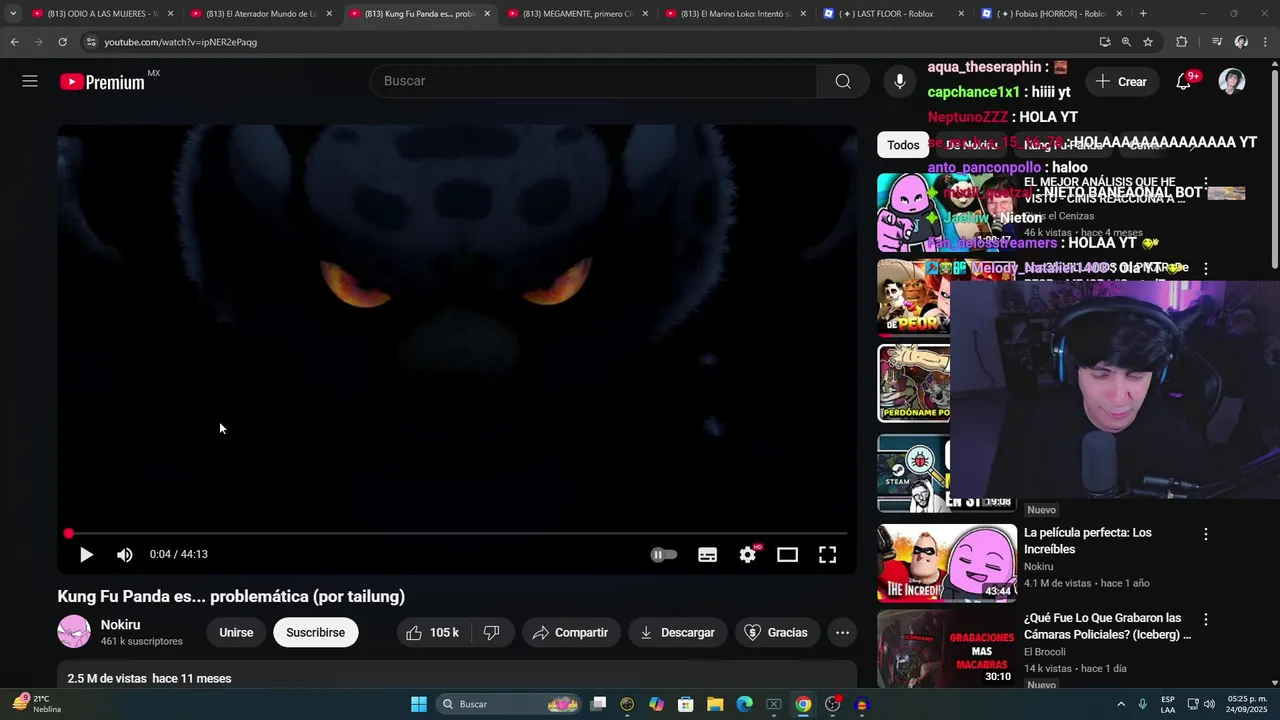Download the video with Descargar
1280x720 pixels.
(x=678, y=632)
